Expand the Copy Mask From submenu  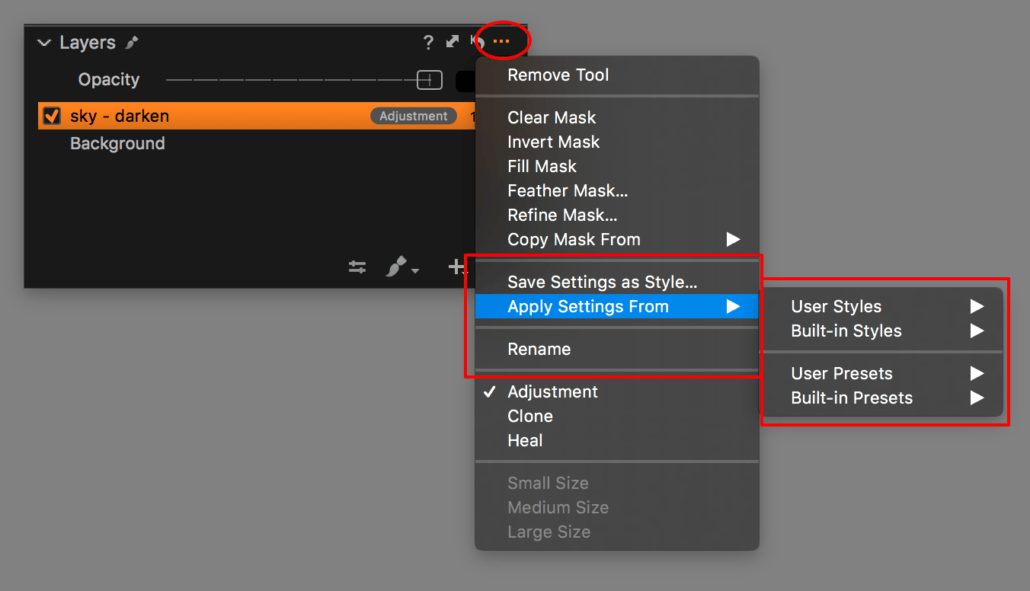pos(575,239)
